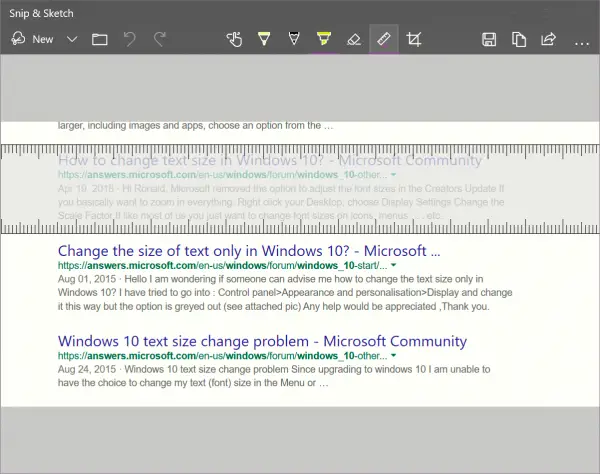Select the yellow Highlighter tool

click(x=324, y=39)
